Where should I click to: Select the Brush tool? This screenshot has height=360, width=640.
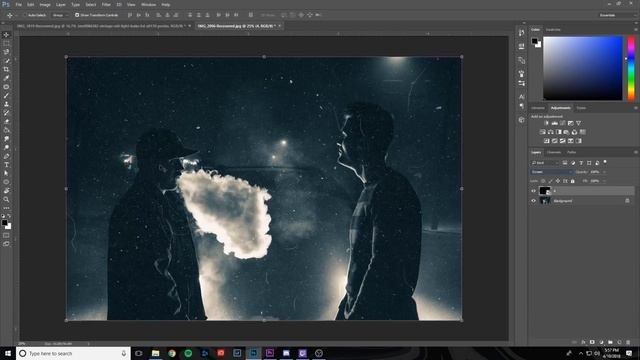click(x=6, y=96)
